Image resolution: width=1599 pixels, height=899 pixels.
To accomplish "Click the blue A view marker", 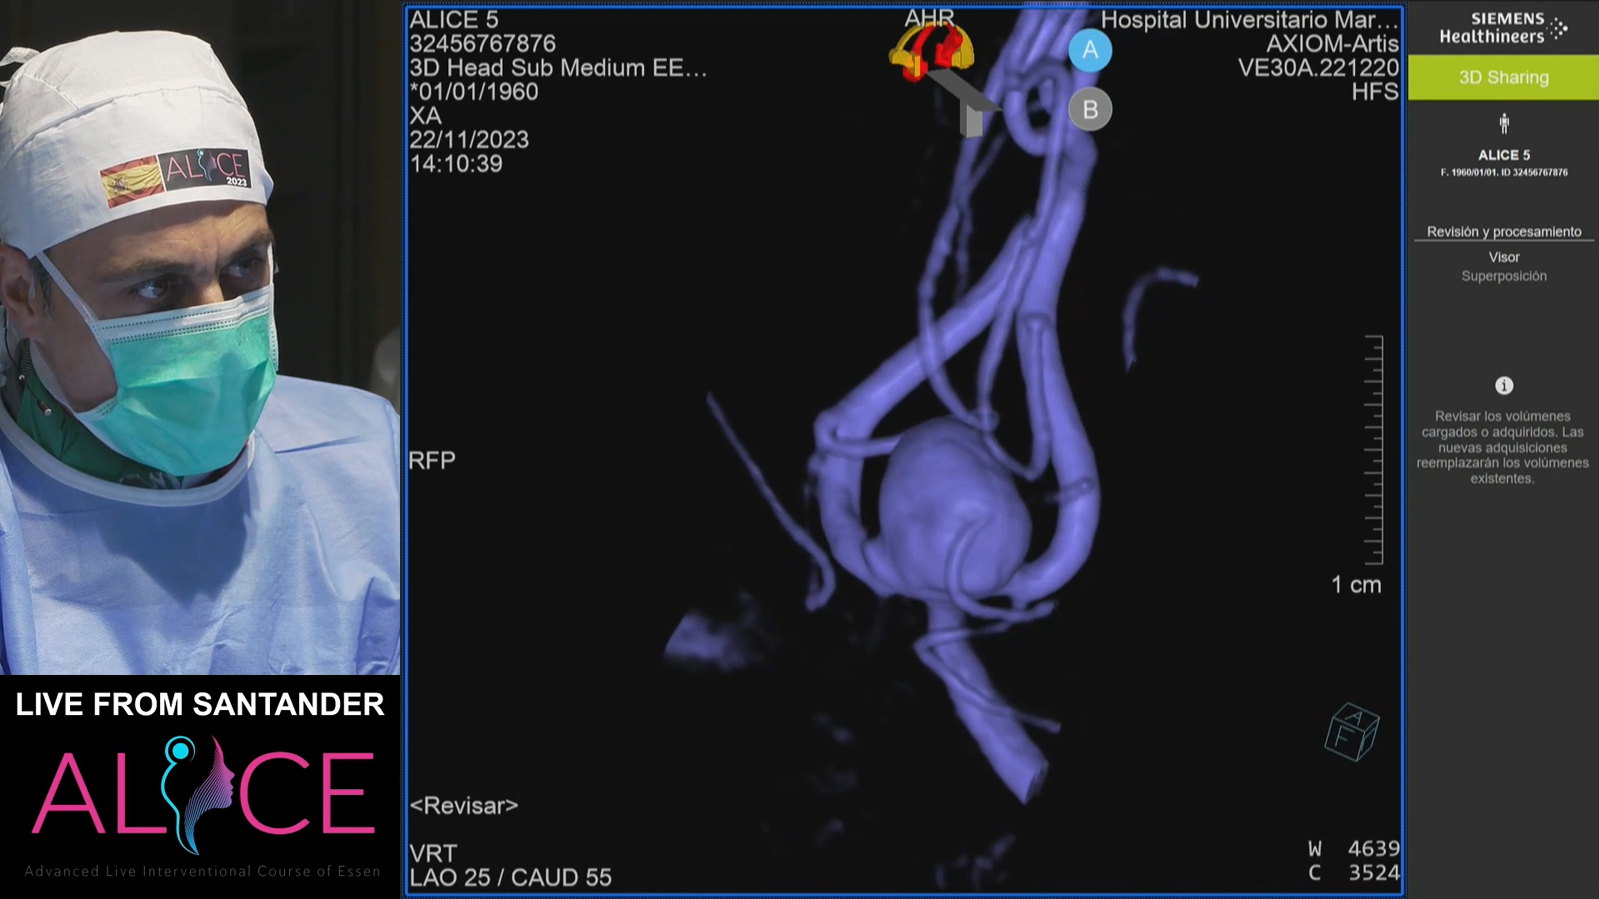I will pyautogui.click(x=1089, y=50).
